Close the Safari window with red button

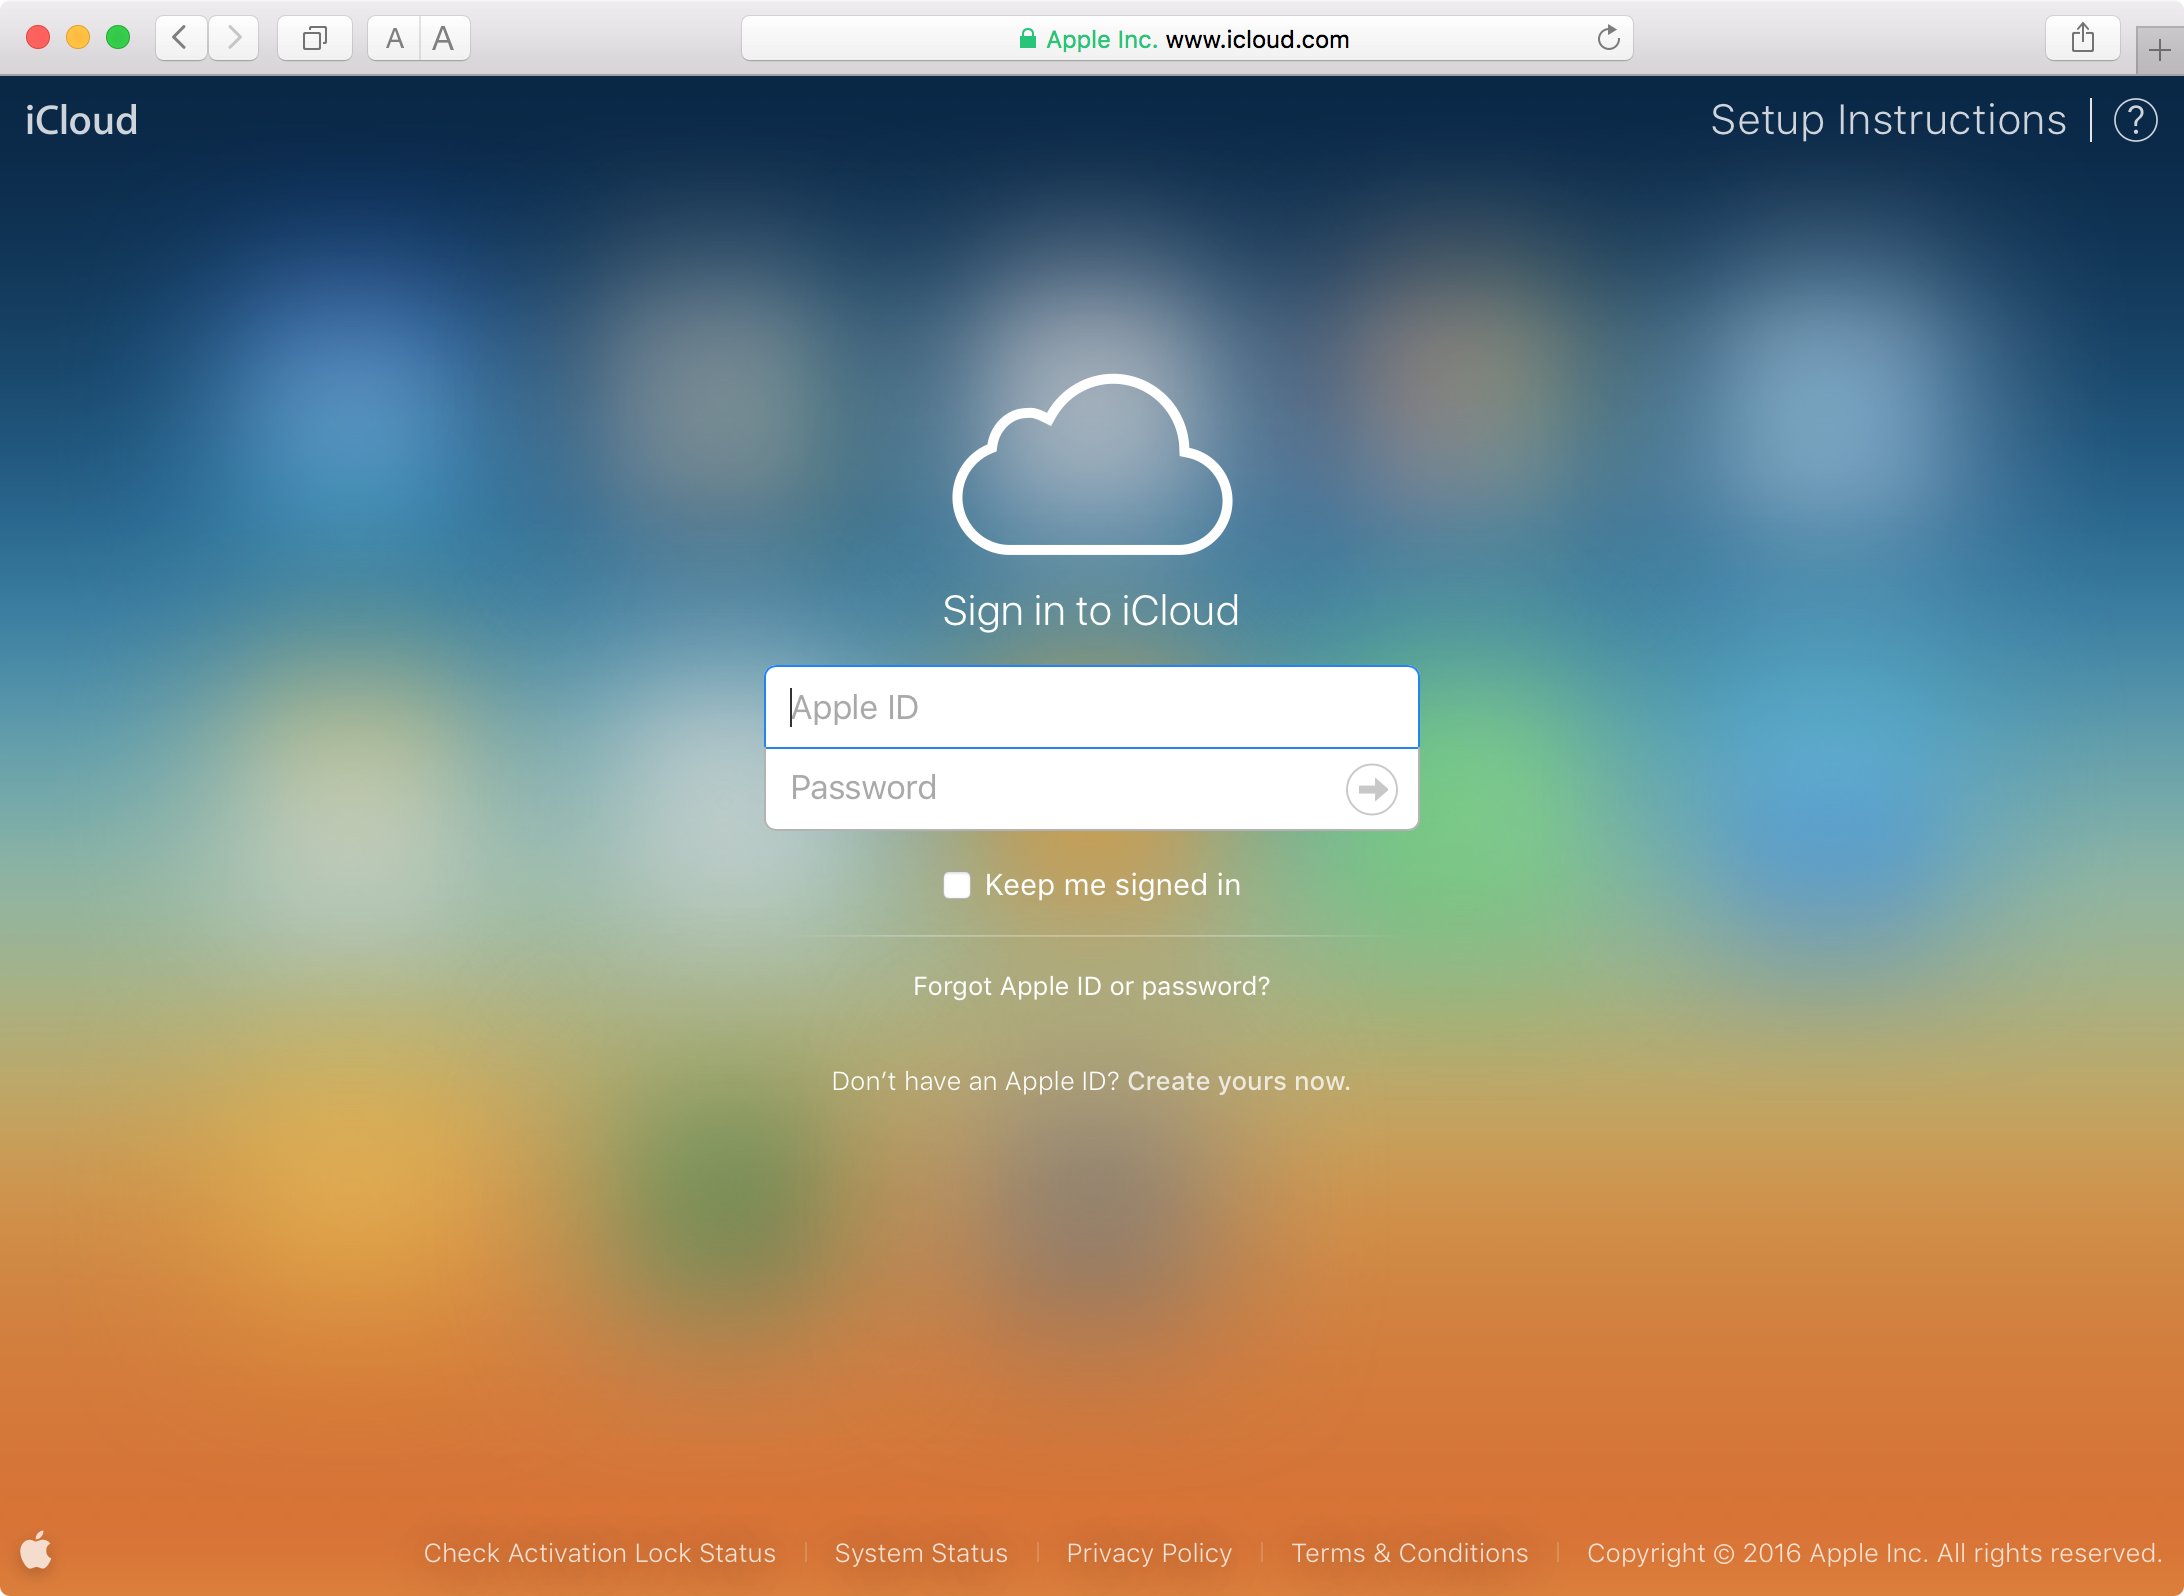pyautogui.click(x=38, y=38)
